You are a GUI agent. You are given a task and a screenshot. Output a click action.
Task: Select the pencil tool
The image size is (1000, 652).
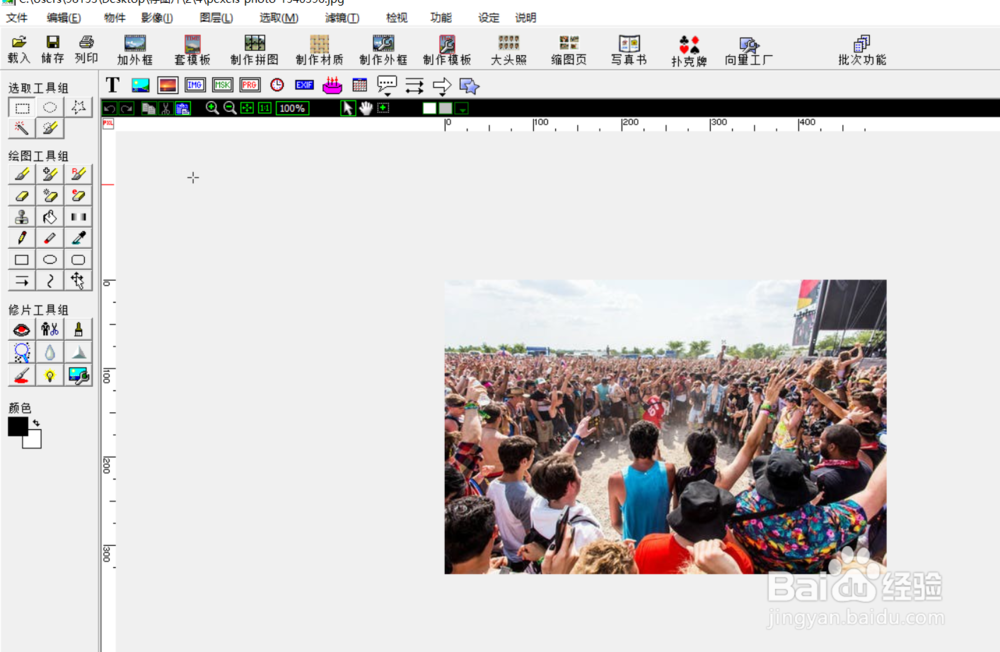click(22, 238)
